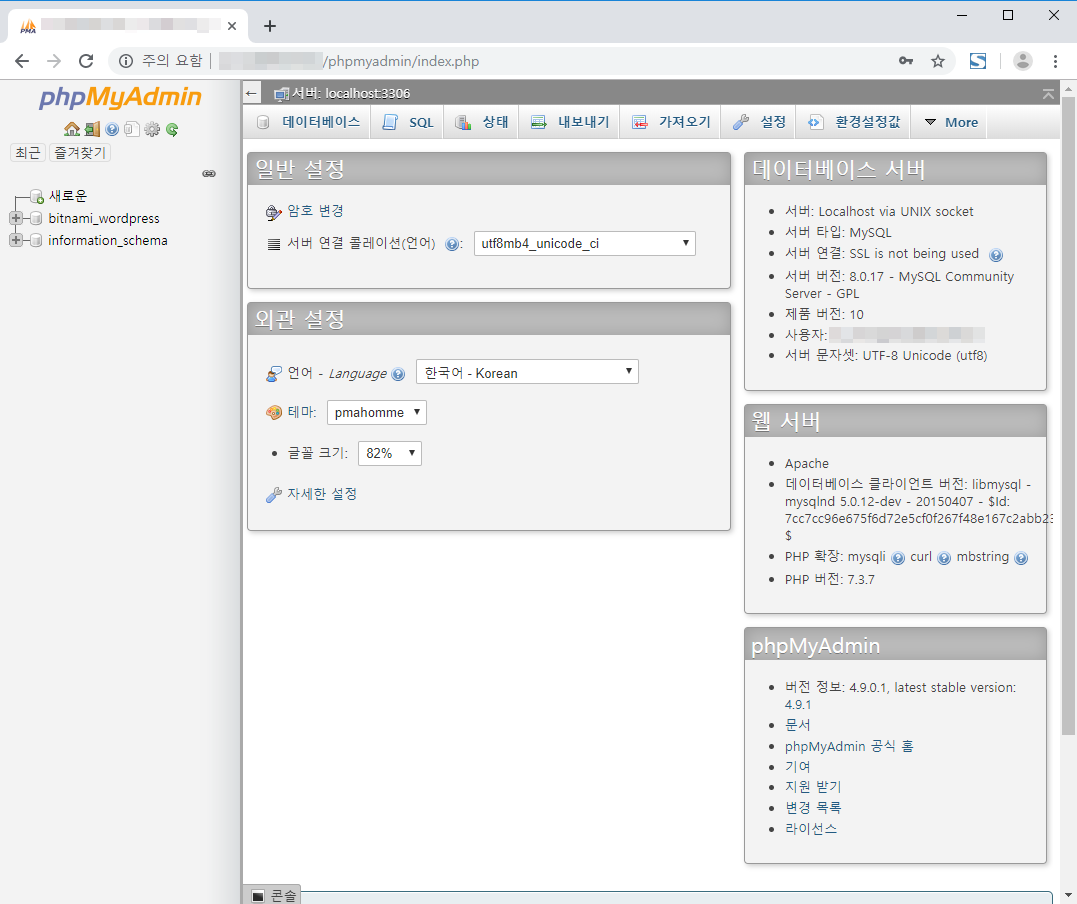Click the Chrome user profile avatar icon
1077x904 pixels.
[x=1022, y=61]
